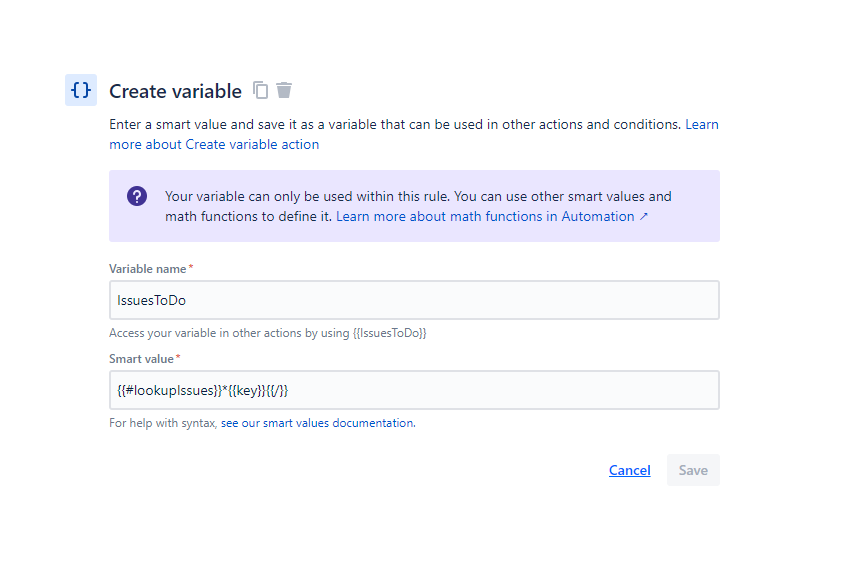Open the smart values documentation link
This screenshot has width=868, height=568.
[x=318, y=423]
